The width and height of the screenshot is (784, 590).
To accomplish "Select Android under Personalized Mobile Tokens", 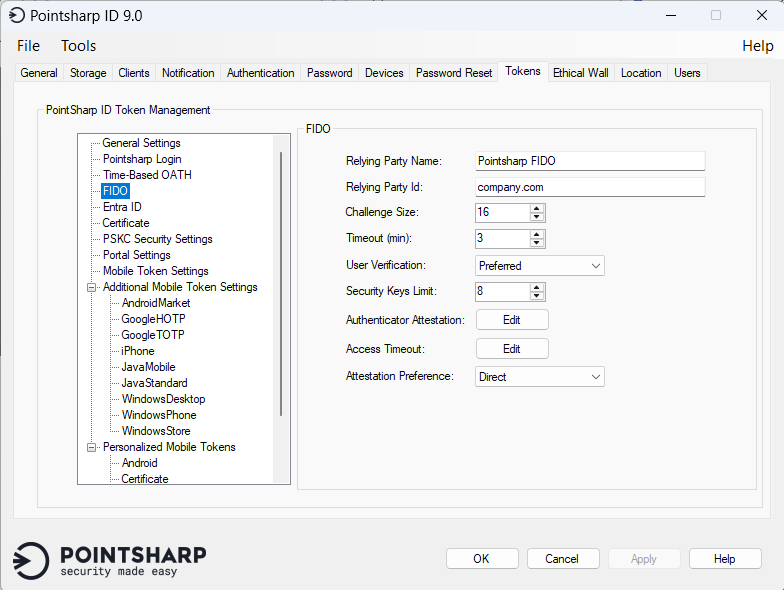I will tap(140, 463).
